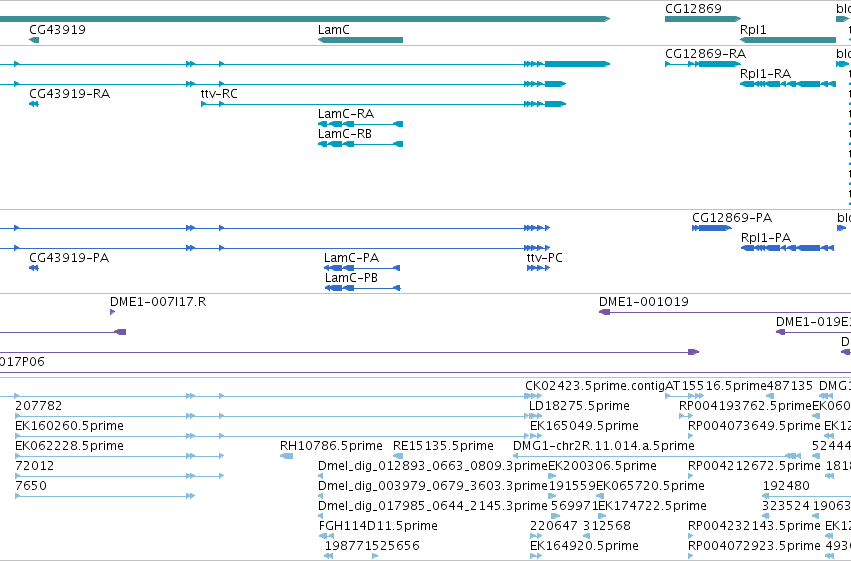Select the CK02423.5prime.contig EST label
851x561 pixels.
pos(595,386)
